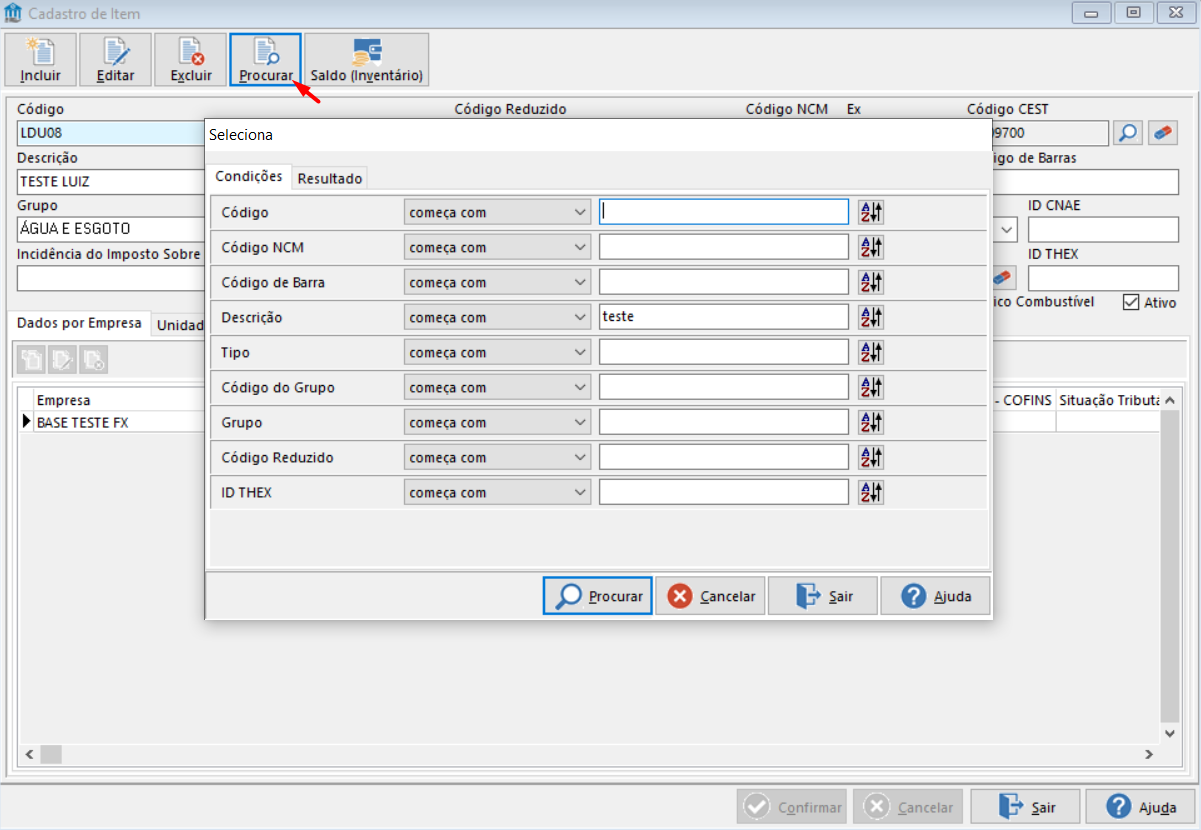Click the Tipo search value field
Viewport: 1201px width, 830px height.
pyautogui.click(x=724, y=352)
